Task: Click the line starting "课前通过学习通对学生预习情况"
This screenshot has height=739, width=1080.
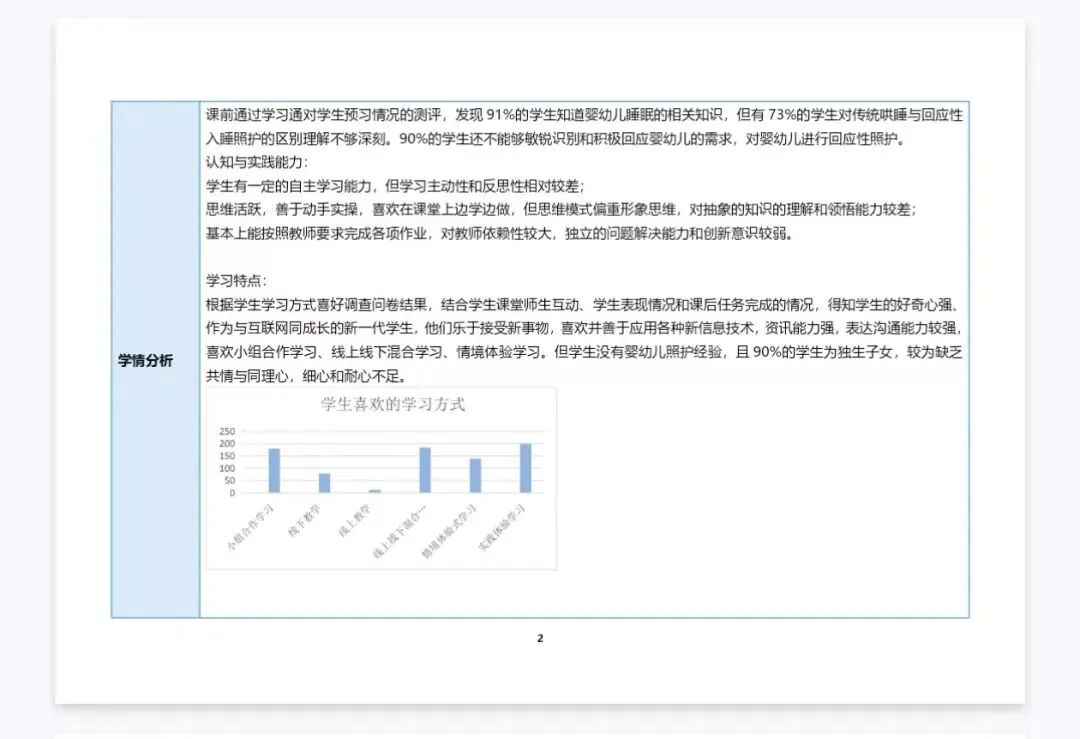Action: coord(583,115)
